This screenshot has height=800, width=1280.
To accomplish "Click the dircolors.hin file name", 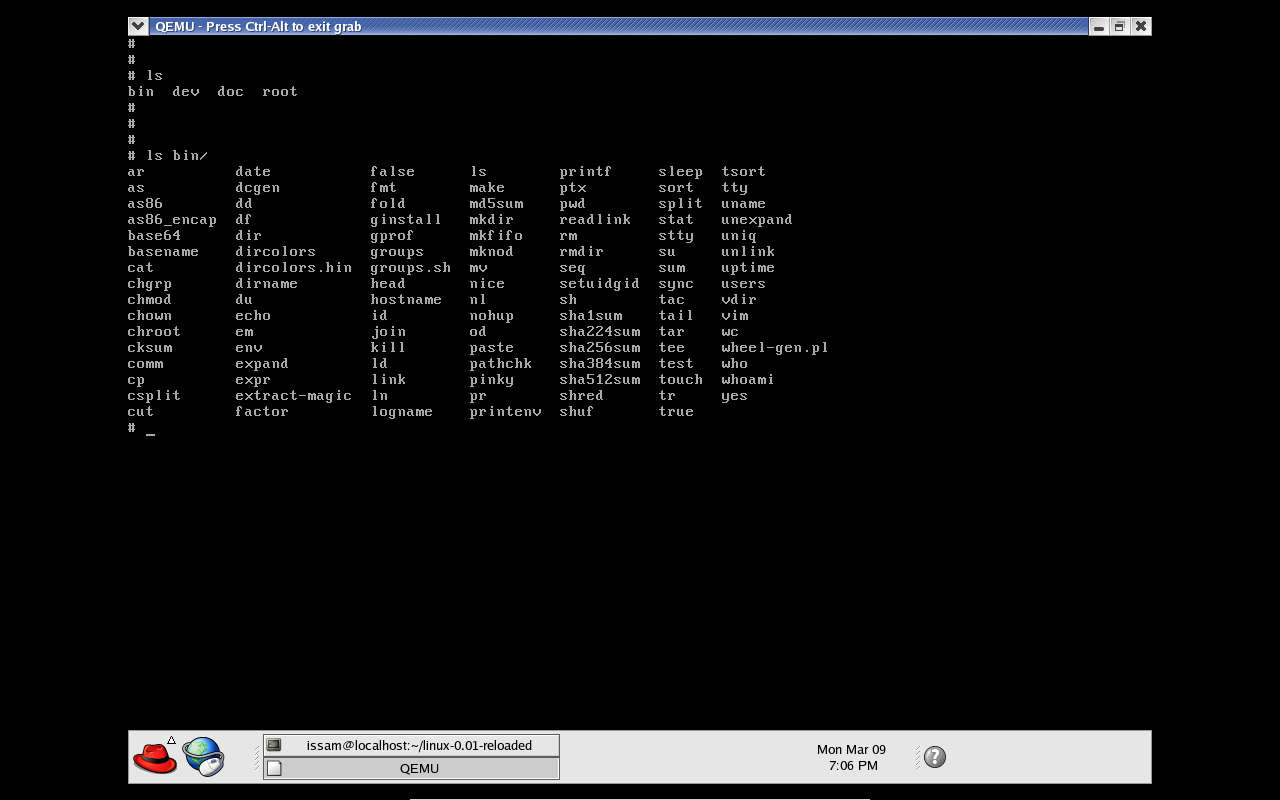I will (x=293, y=268).
